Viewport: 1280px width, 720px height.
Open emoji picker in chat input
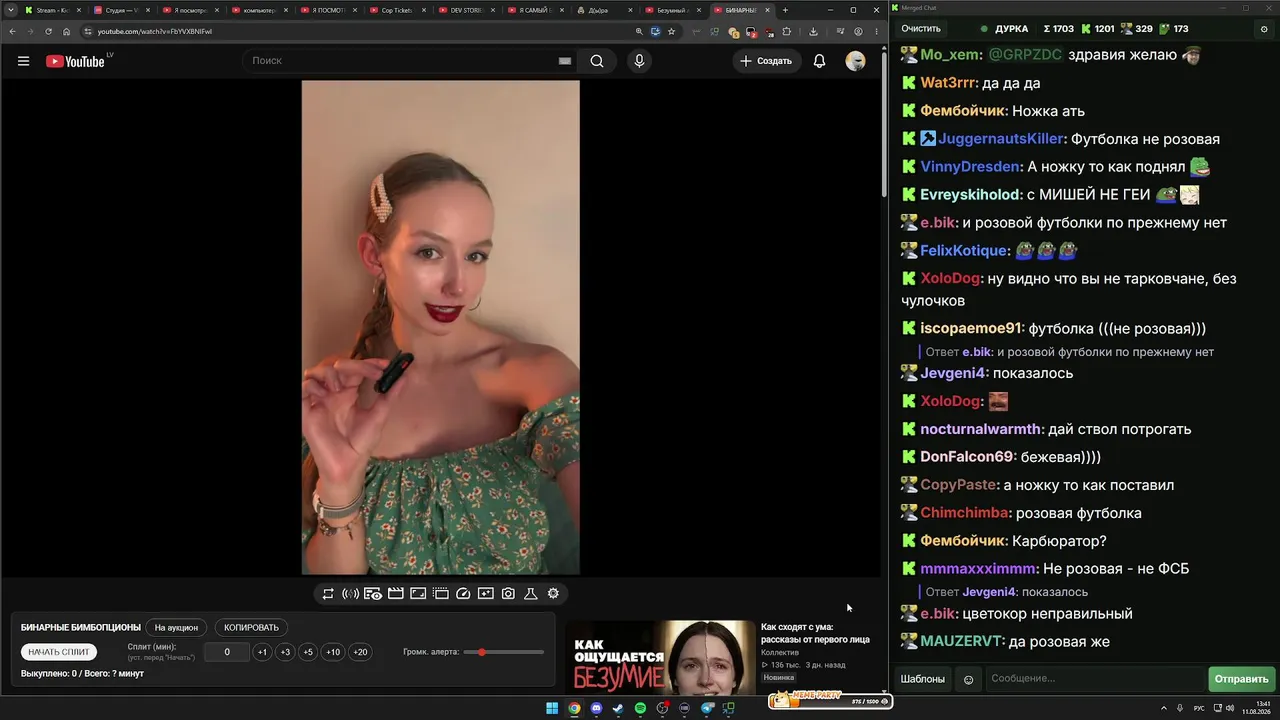968,679
